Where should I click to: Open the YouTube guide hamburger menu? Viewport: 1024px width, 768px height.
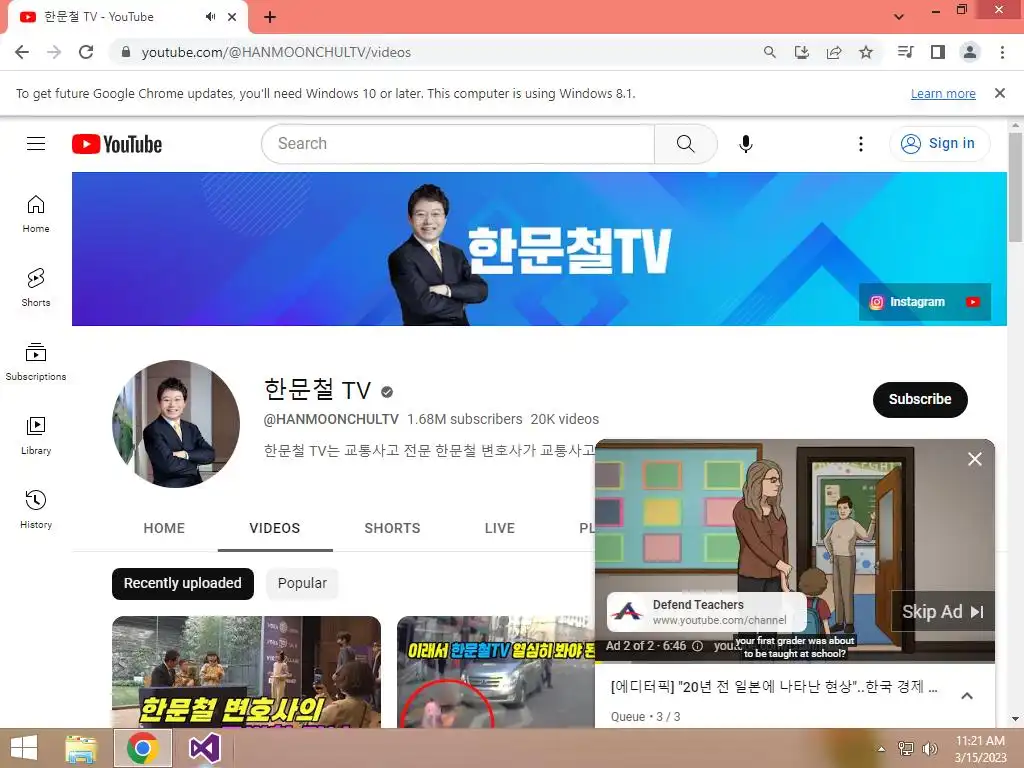(36, 144)
